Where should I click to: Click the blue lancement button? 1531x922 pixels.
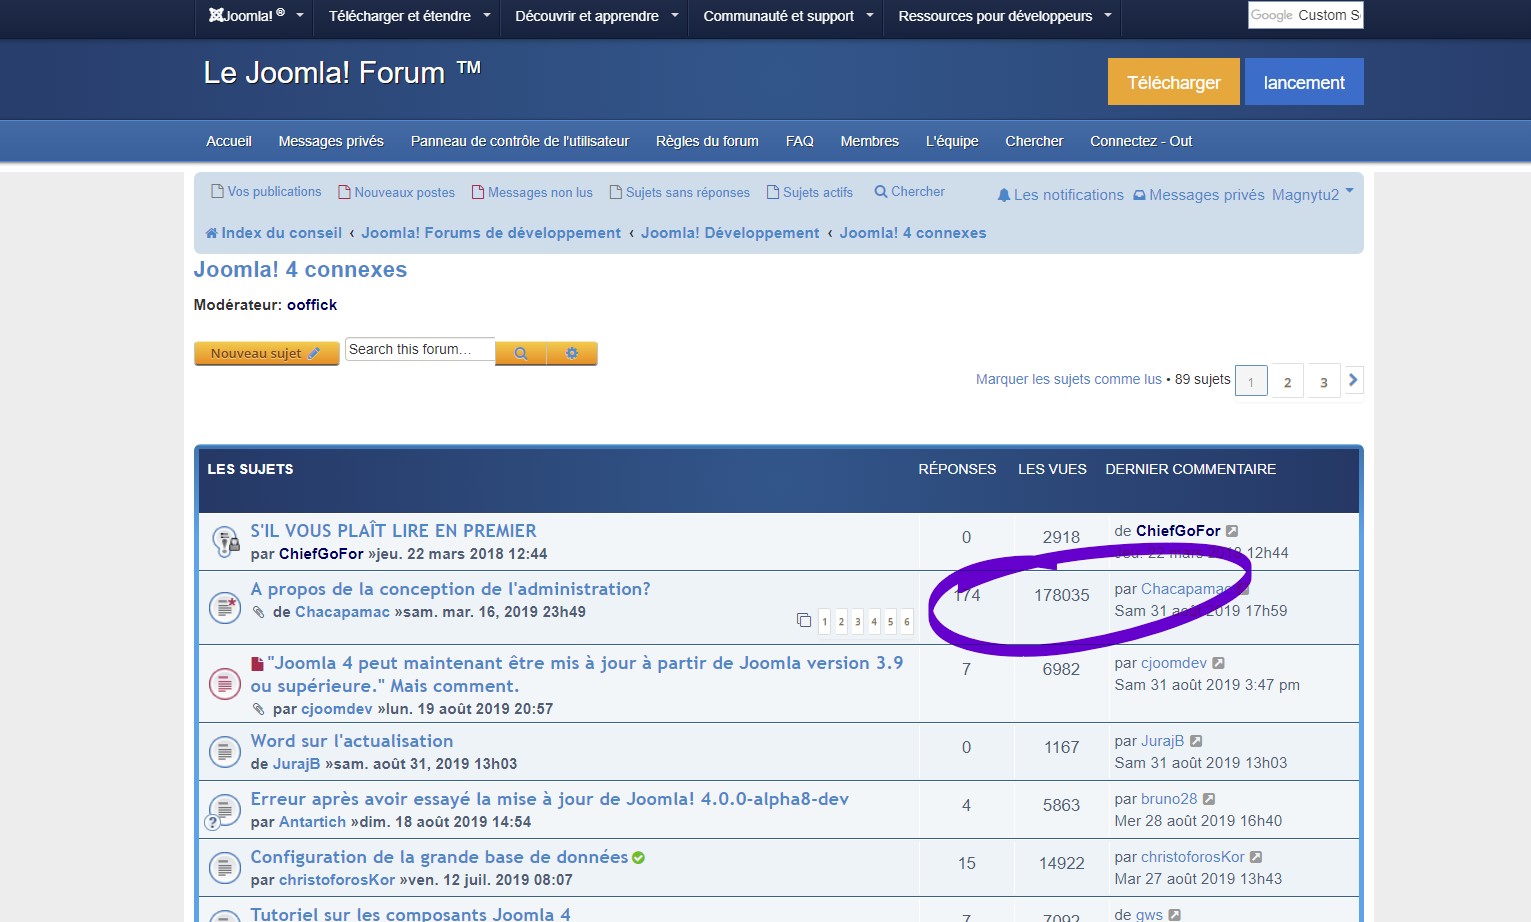(x=1304, y=82)
